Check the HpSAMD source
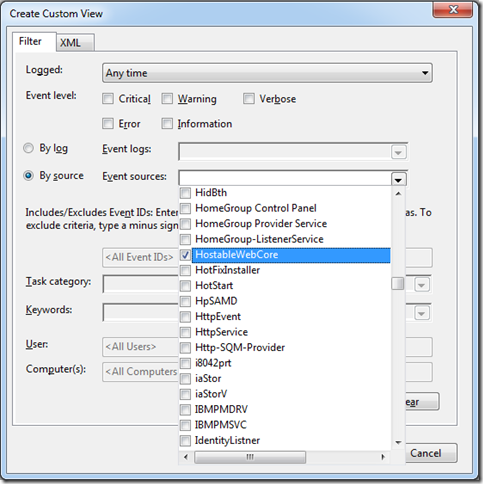The width and height of the screenshot is (483, 484). pos(185,301)
